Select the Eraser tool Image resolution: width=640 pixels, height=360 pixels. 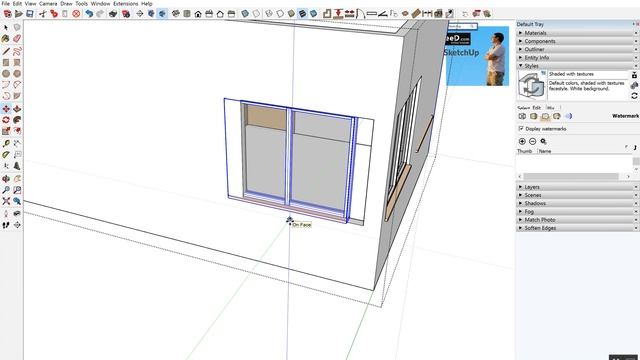pos(17,39)
